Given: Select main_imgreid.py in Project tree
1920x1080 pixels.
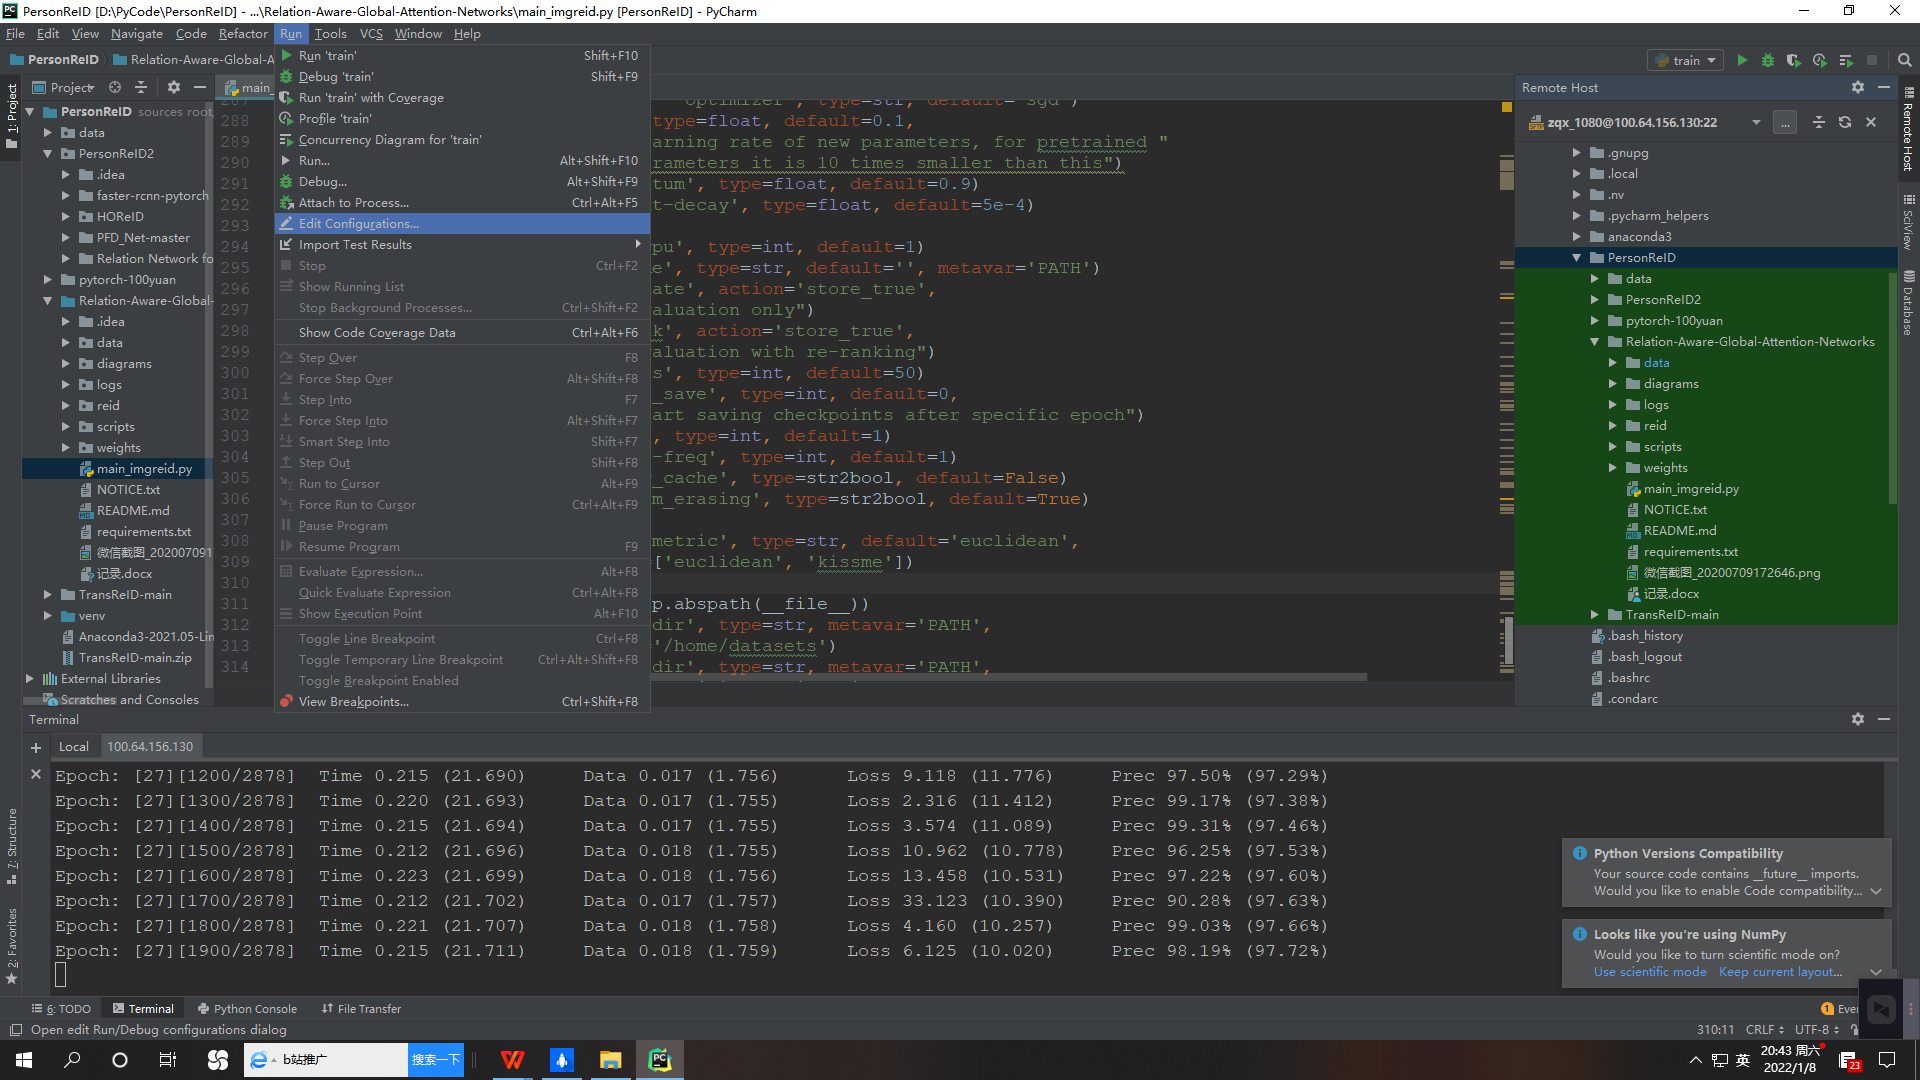Looking at the screenshot, I should point(144,469).
